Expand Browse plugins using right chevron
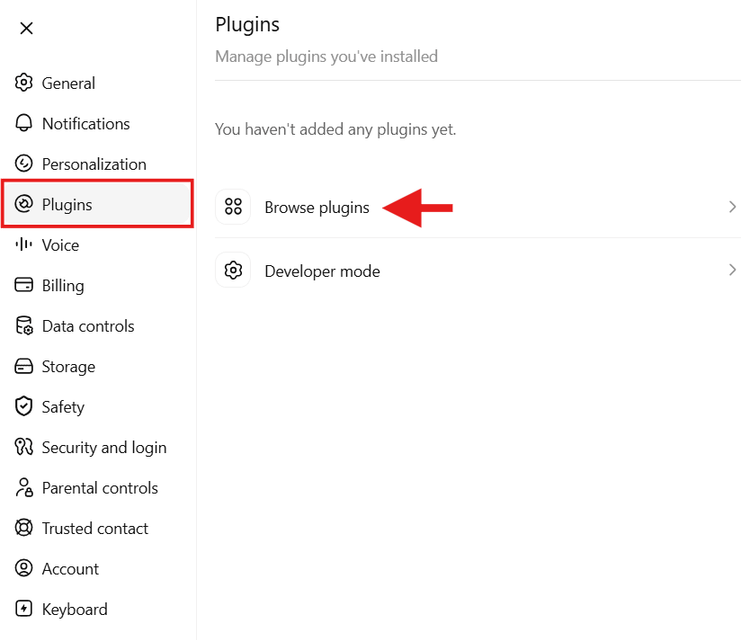750x640 pixels. coord(732,207)
